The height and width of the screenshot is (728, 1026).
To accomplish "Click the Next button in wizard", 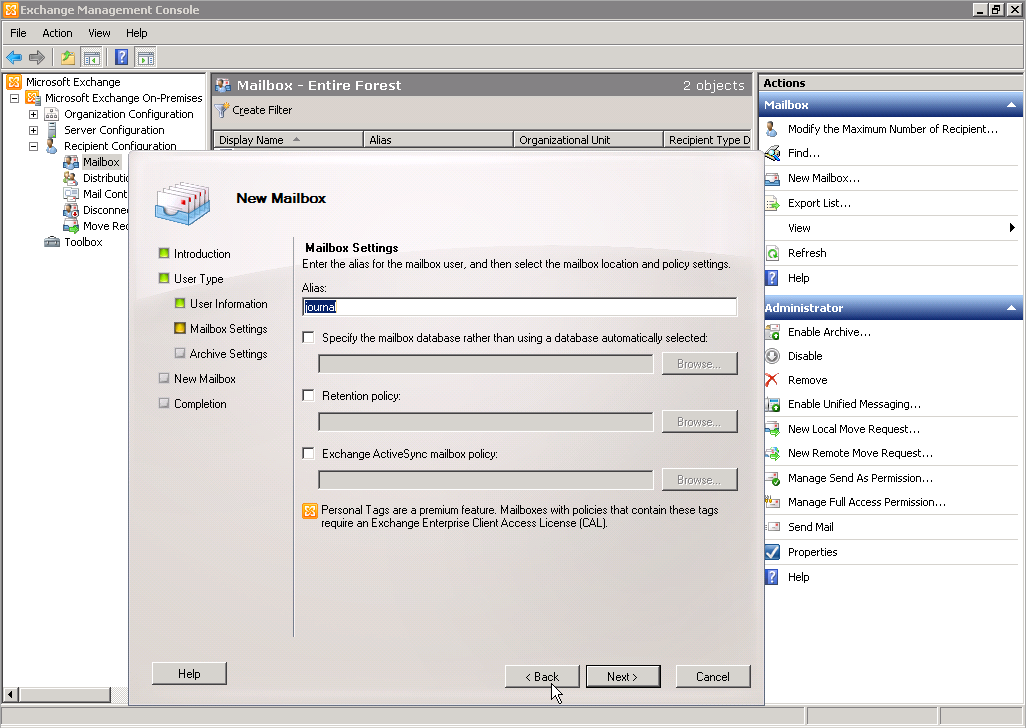I will (x=621, y=677).
